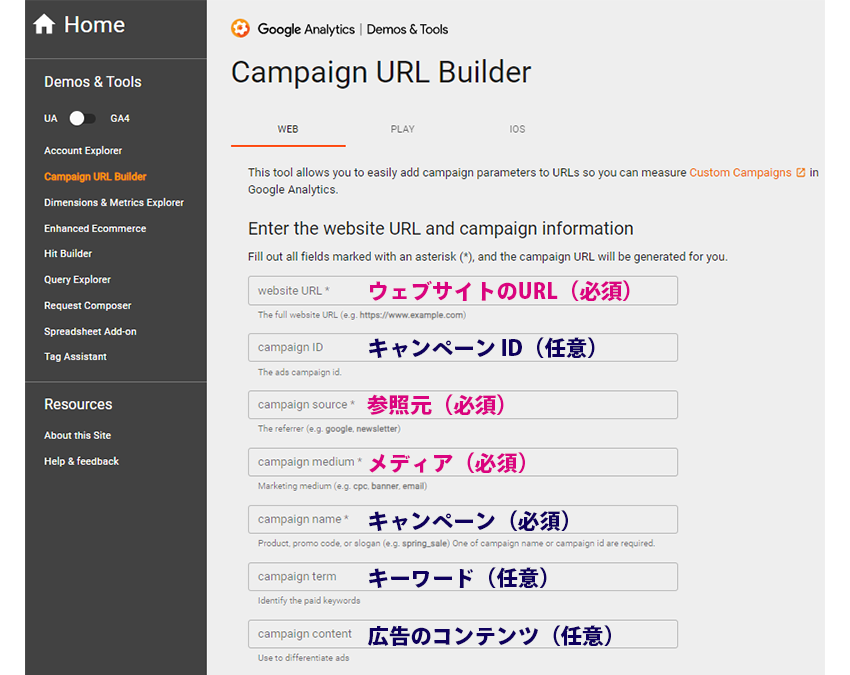
Task: Click the 'The ads campaign id.' hint text
Action: pyautogui.click(x=300, y=372)
